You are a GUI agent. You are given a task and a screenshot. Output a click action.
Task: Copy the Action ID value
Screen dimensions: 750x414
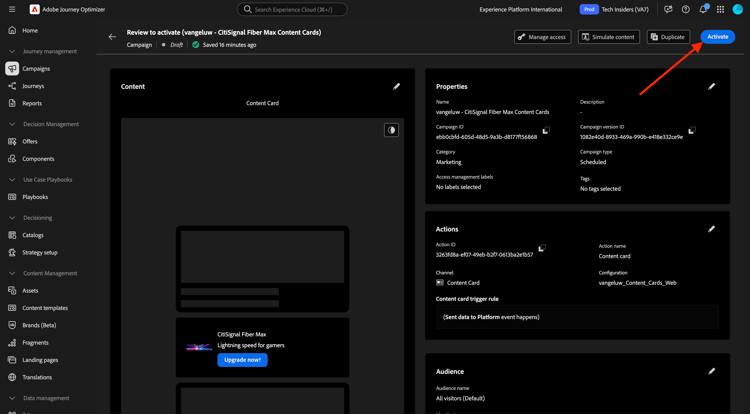click(x=542, y=248)
